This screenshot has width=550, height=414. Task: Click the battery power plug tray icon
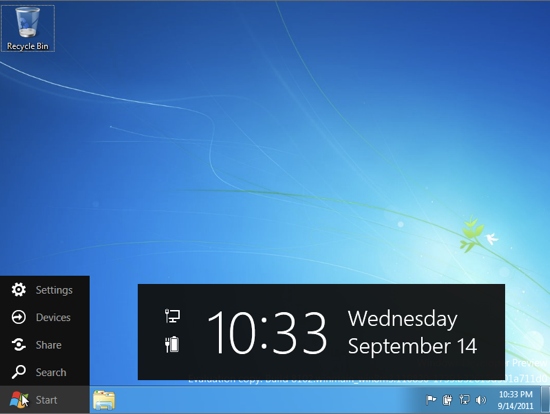click(447, 400)
